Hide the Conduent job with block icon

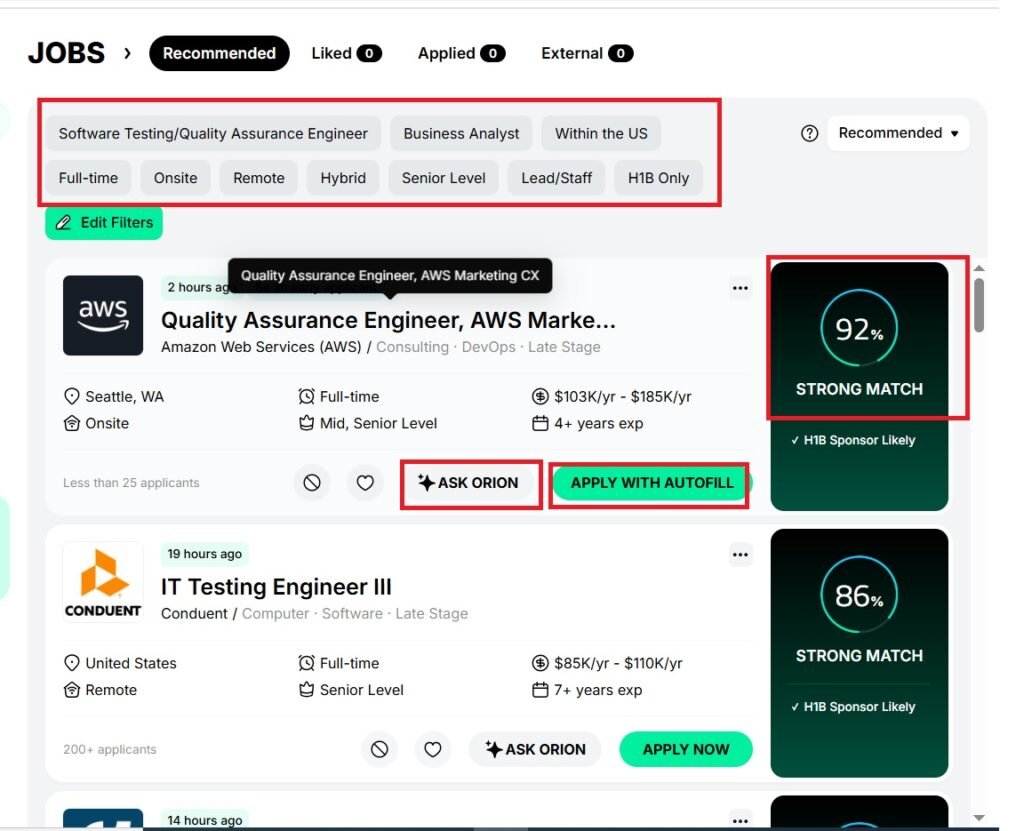[x=379, y=749]
